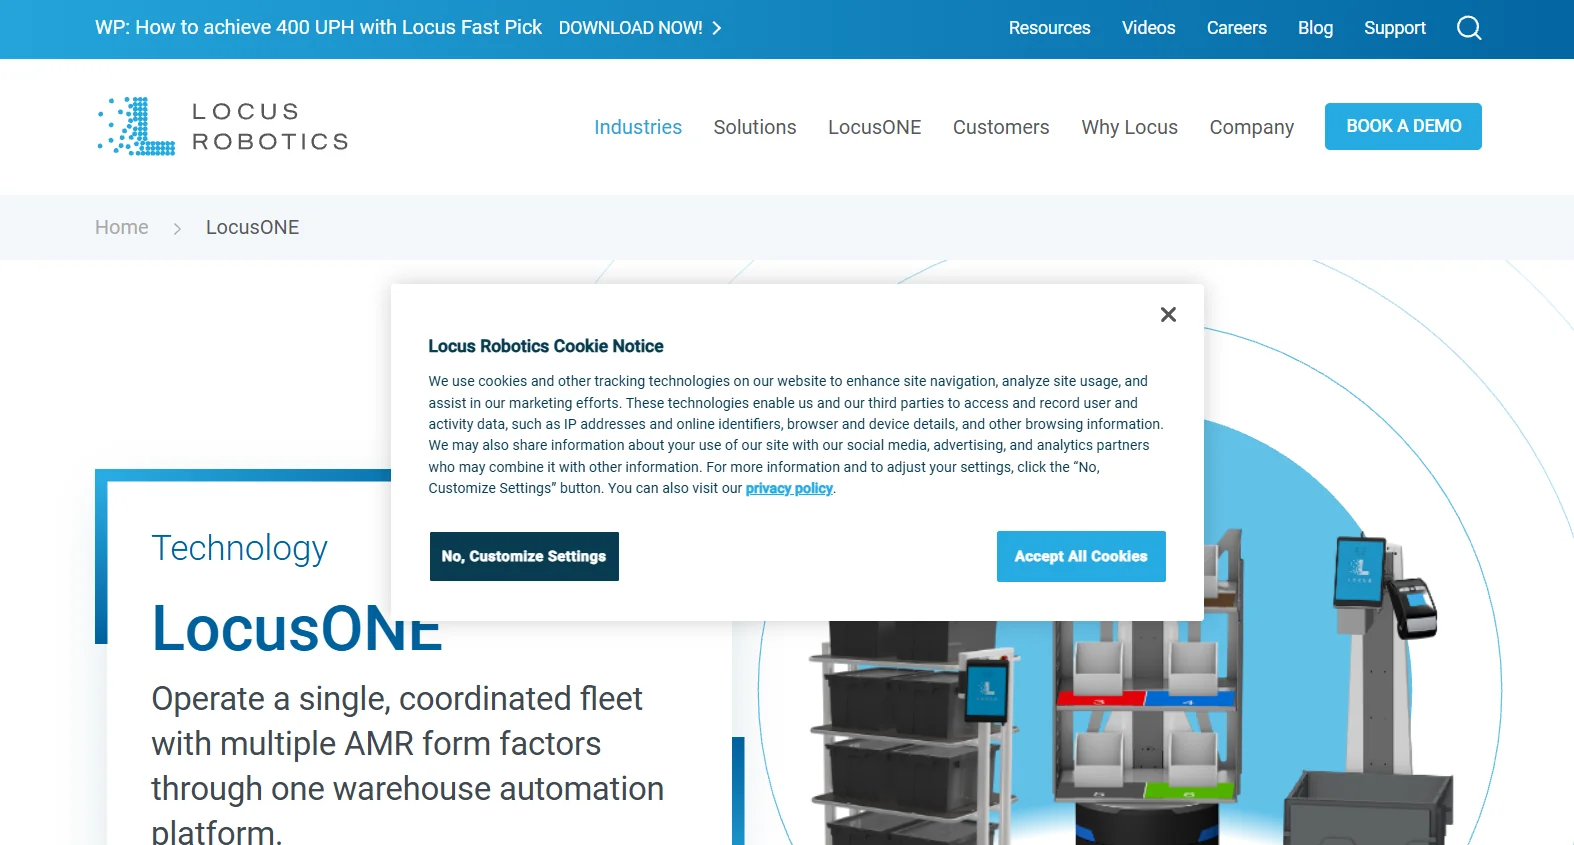The width and height of the screenshot is (1574, 845).
Task: Click the DOWNLOAD NOW! link
Action: coord(630,28)
